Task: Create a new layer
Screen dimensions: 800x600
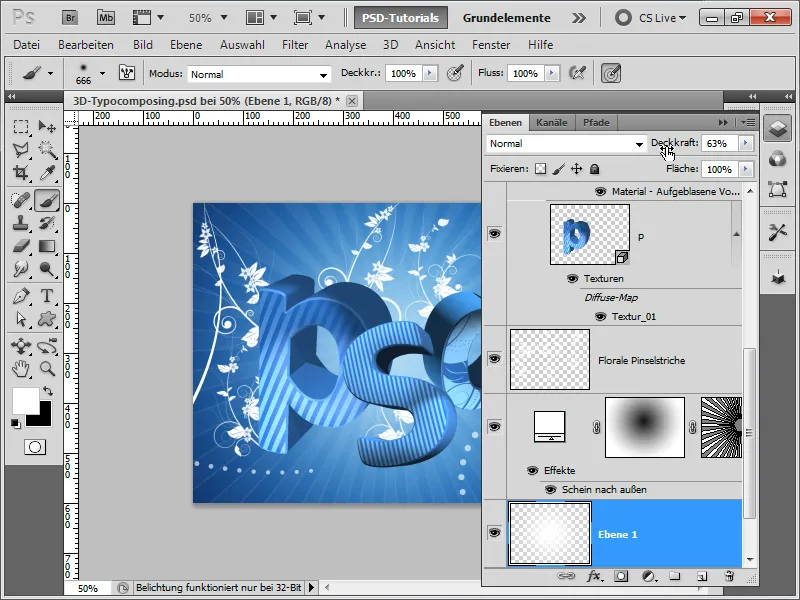Action: [702, 577]
